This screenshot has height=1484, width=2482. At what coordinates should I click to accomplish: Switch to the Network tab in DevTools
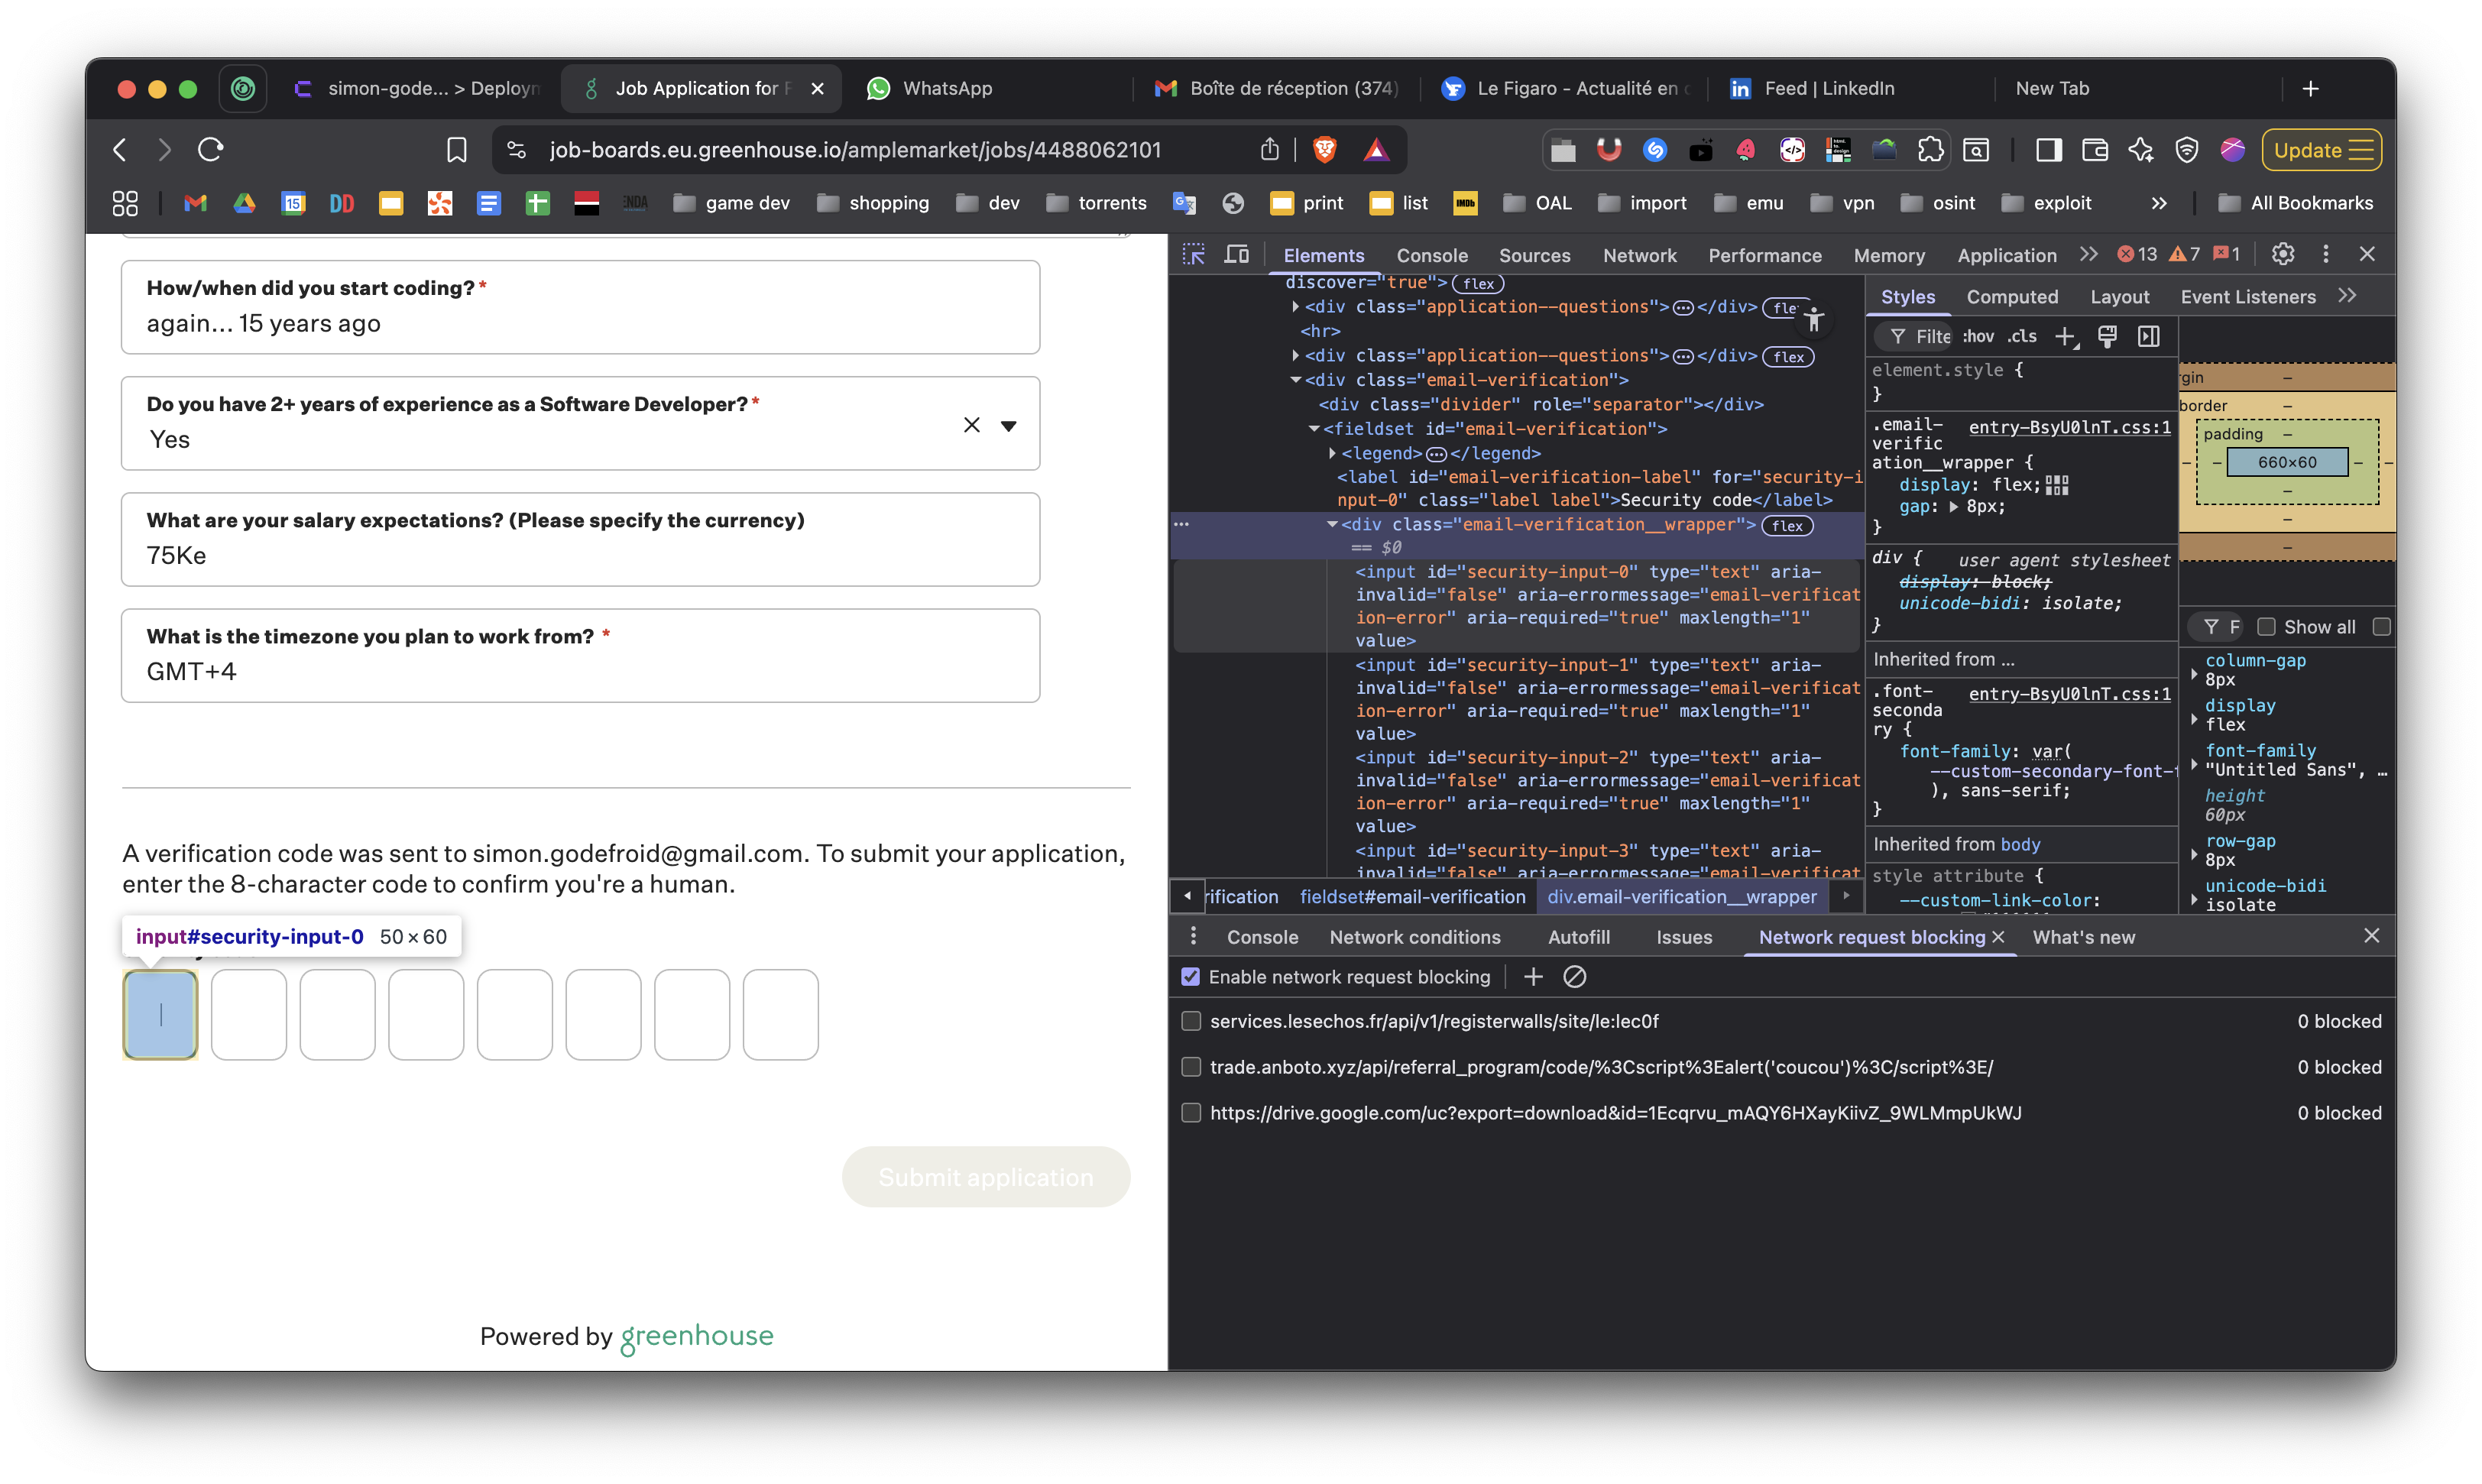click(x=1639, y=256)
